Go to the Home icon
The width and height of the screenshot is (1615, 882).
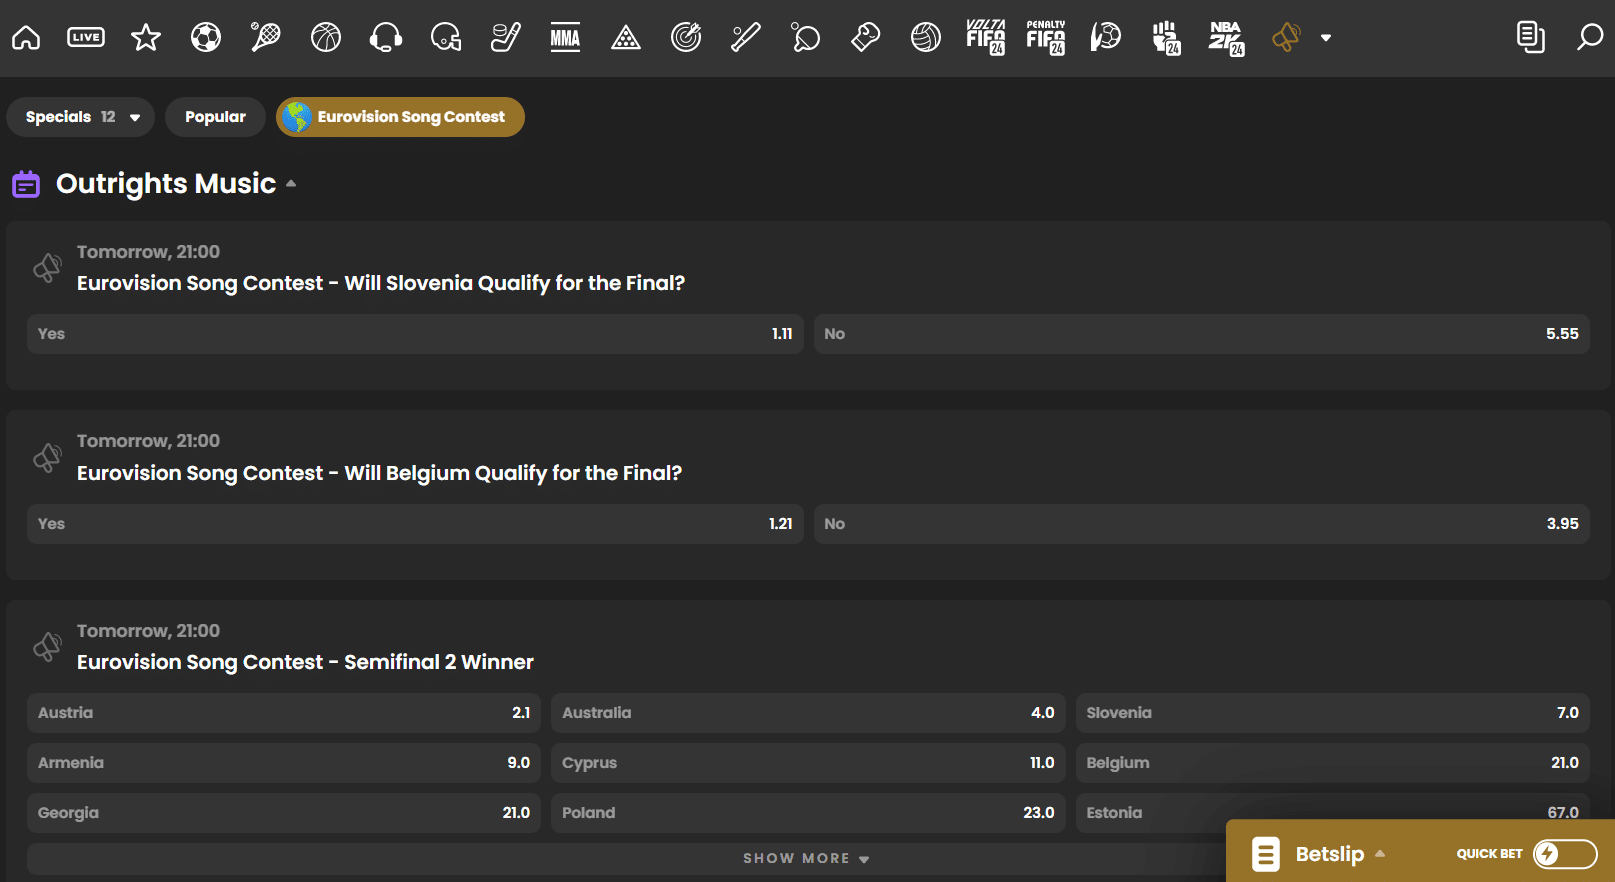(x=26, y=38)
